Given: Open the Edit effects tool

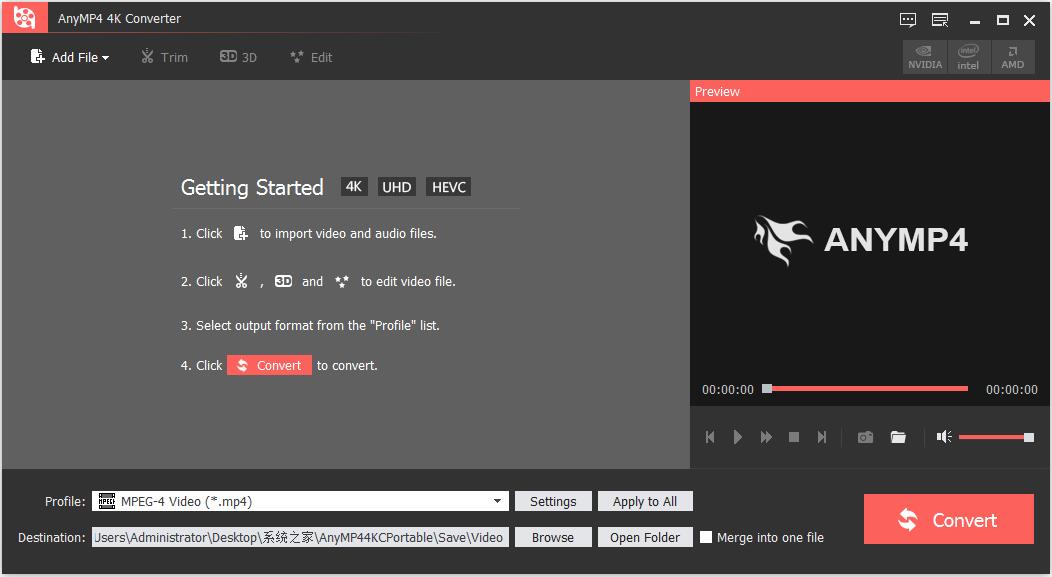Looking at the screenshot, I should tap(311, 57).
